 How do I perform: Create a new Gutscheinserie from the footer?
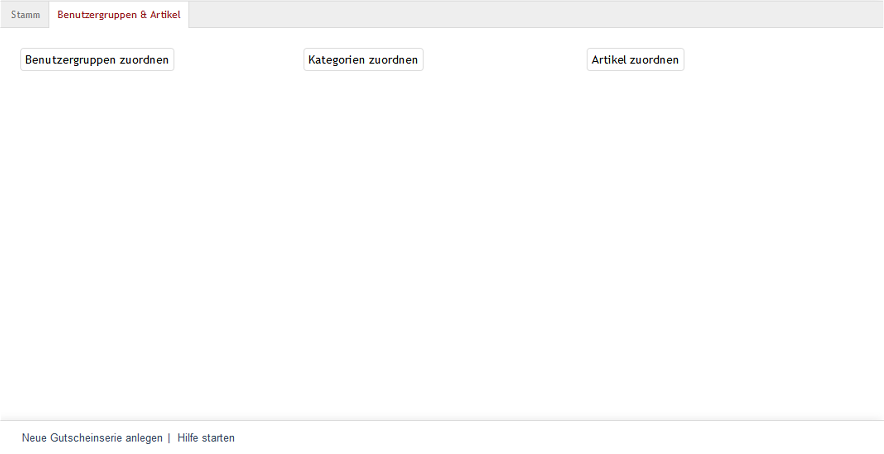pyautogui.click(x=92, y=438)
